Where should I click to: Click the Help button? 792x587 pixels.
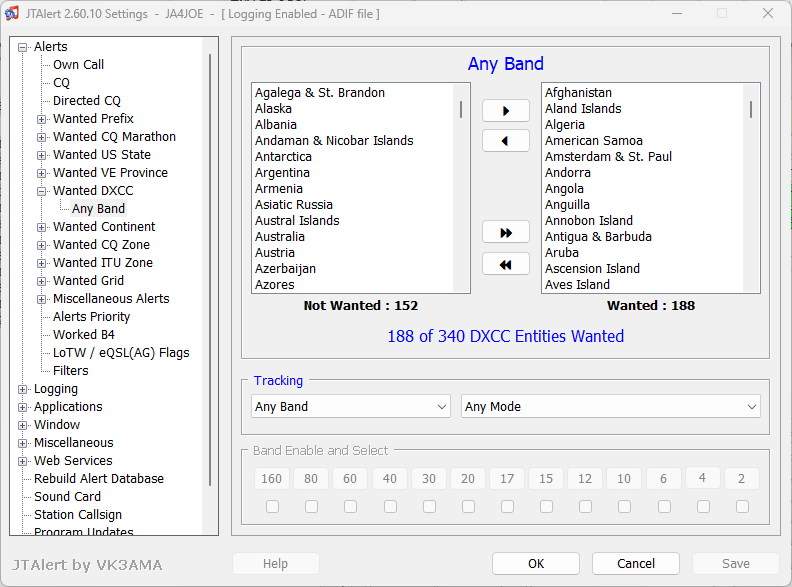pyautogui.click(x=275, y=563)
